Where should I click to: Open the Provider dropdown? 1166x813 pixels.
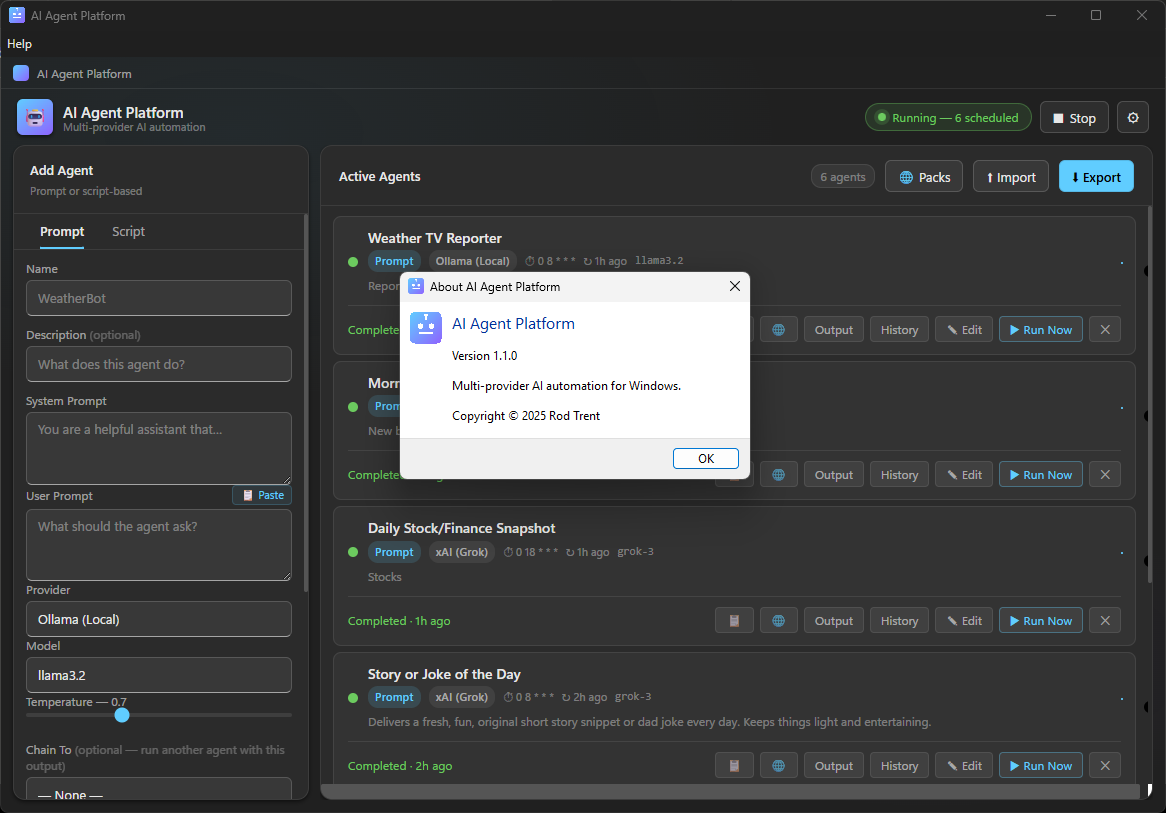pyautogui.click(x=158, y=619)
